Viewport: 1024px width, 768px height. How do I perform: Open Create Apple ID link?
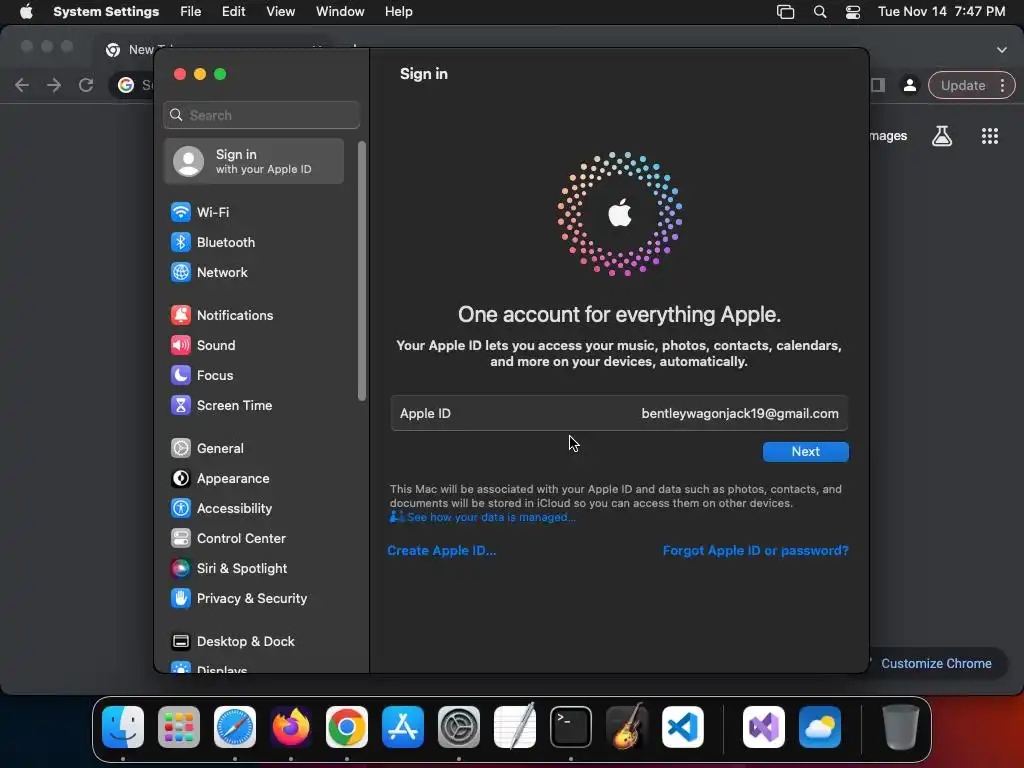(441, 551)
